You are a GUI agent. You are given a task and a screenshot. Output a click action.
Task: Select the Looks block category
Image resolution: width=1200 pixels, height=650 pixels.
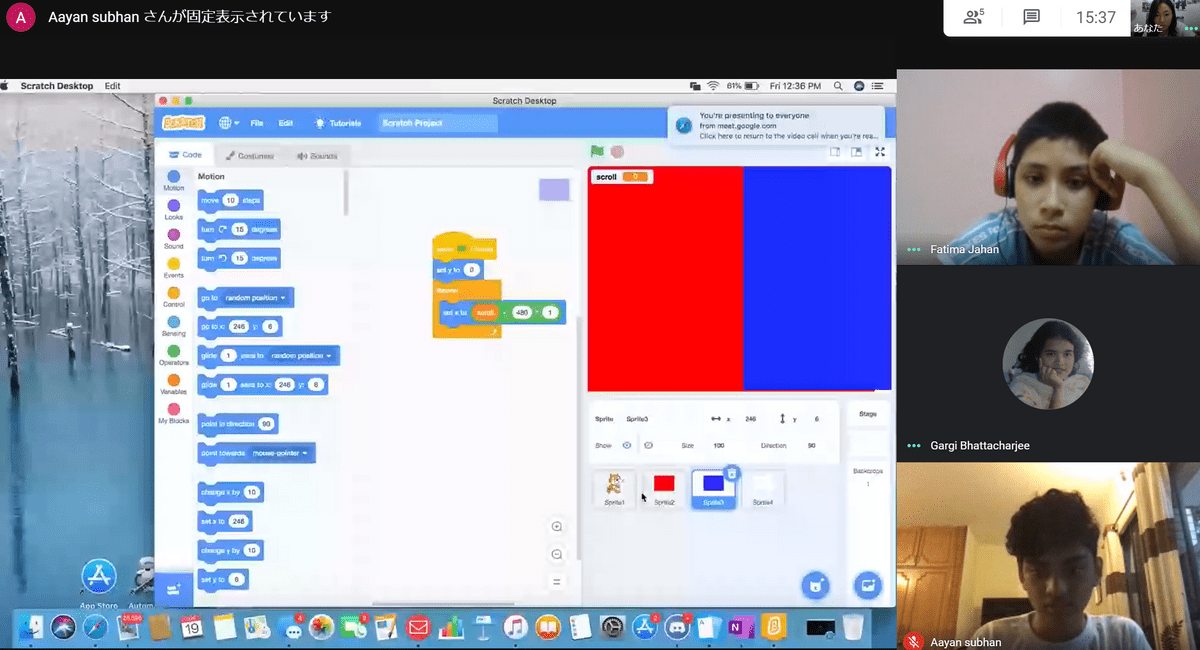point(173,210)
